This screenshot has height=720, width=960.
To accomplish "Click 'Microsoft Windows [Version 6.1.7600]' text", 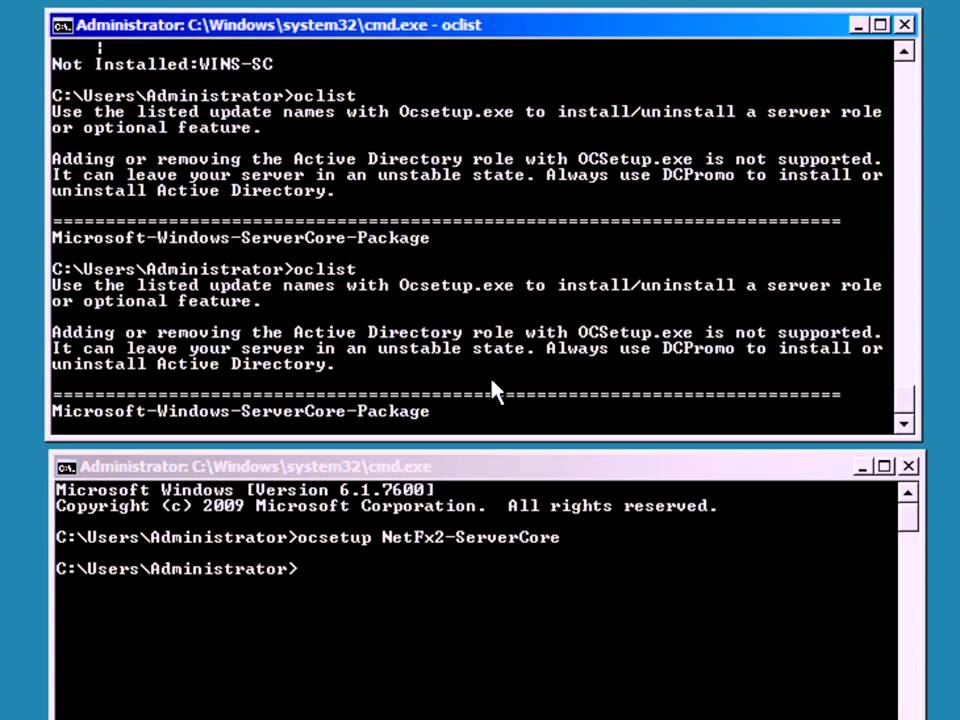I will point(245,490).
